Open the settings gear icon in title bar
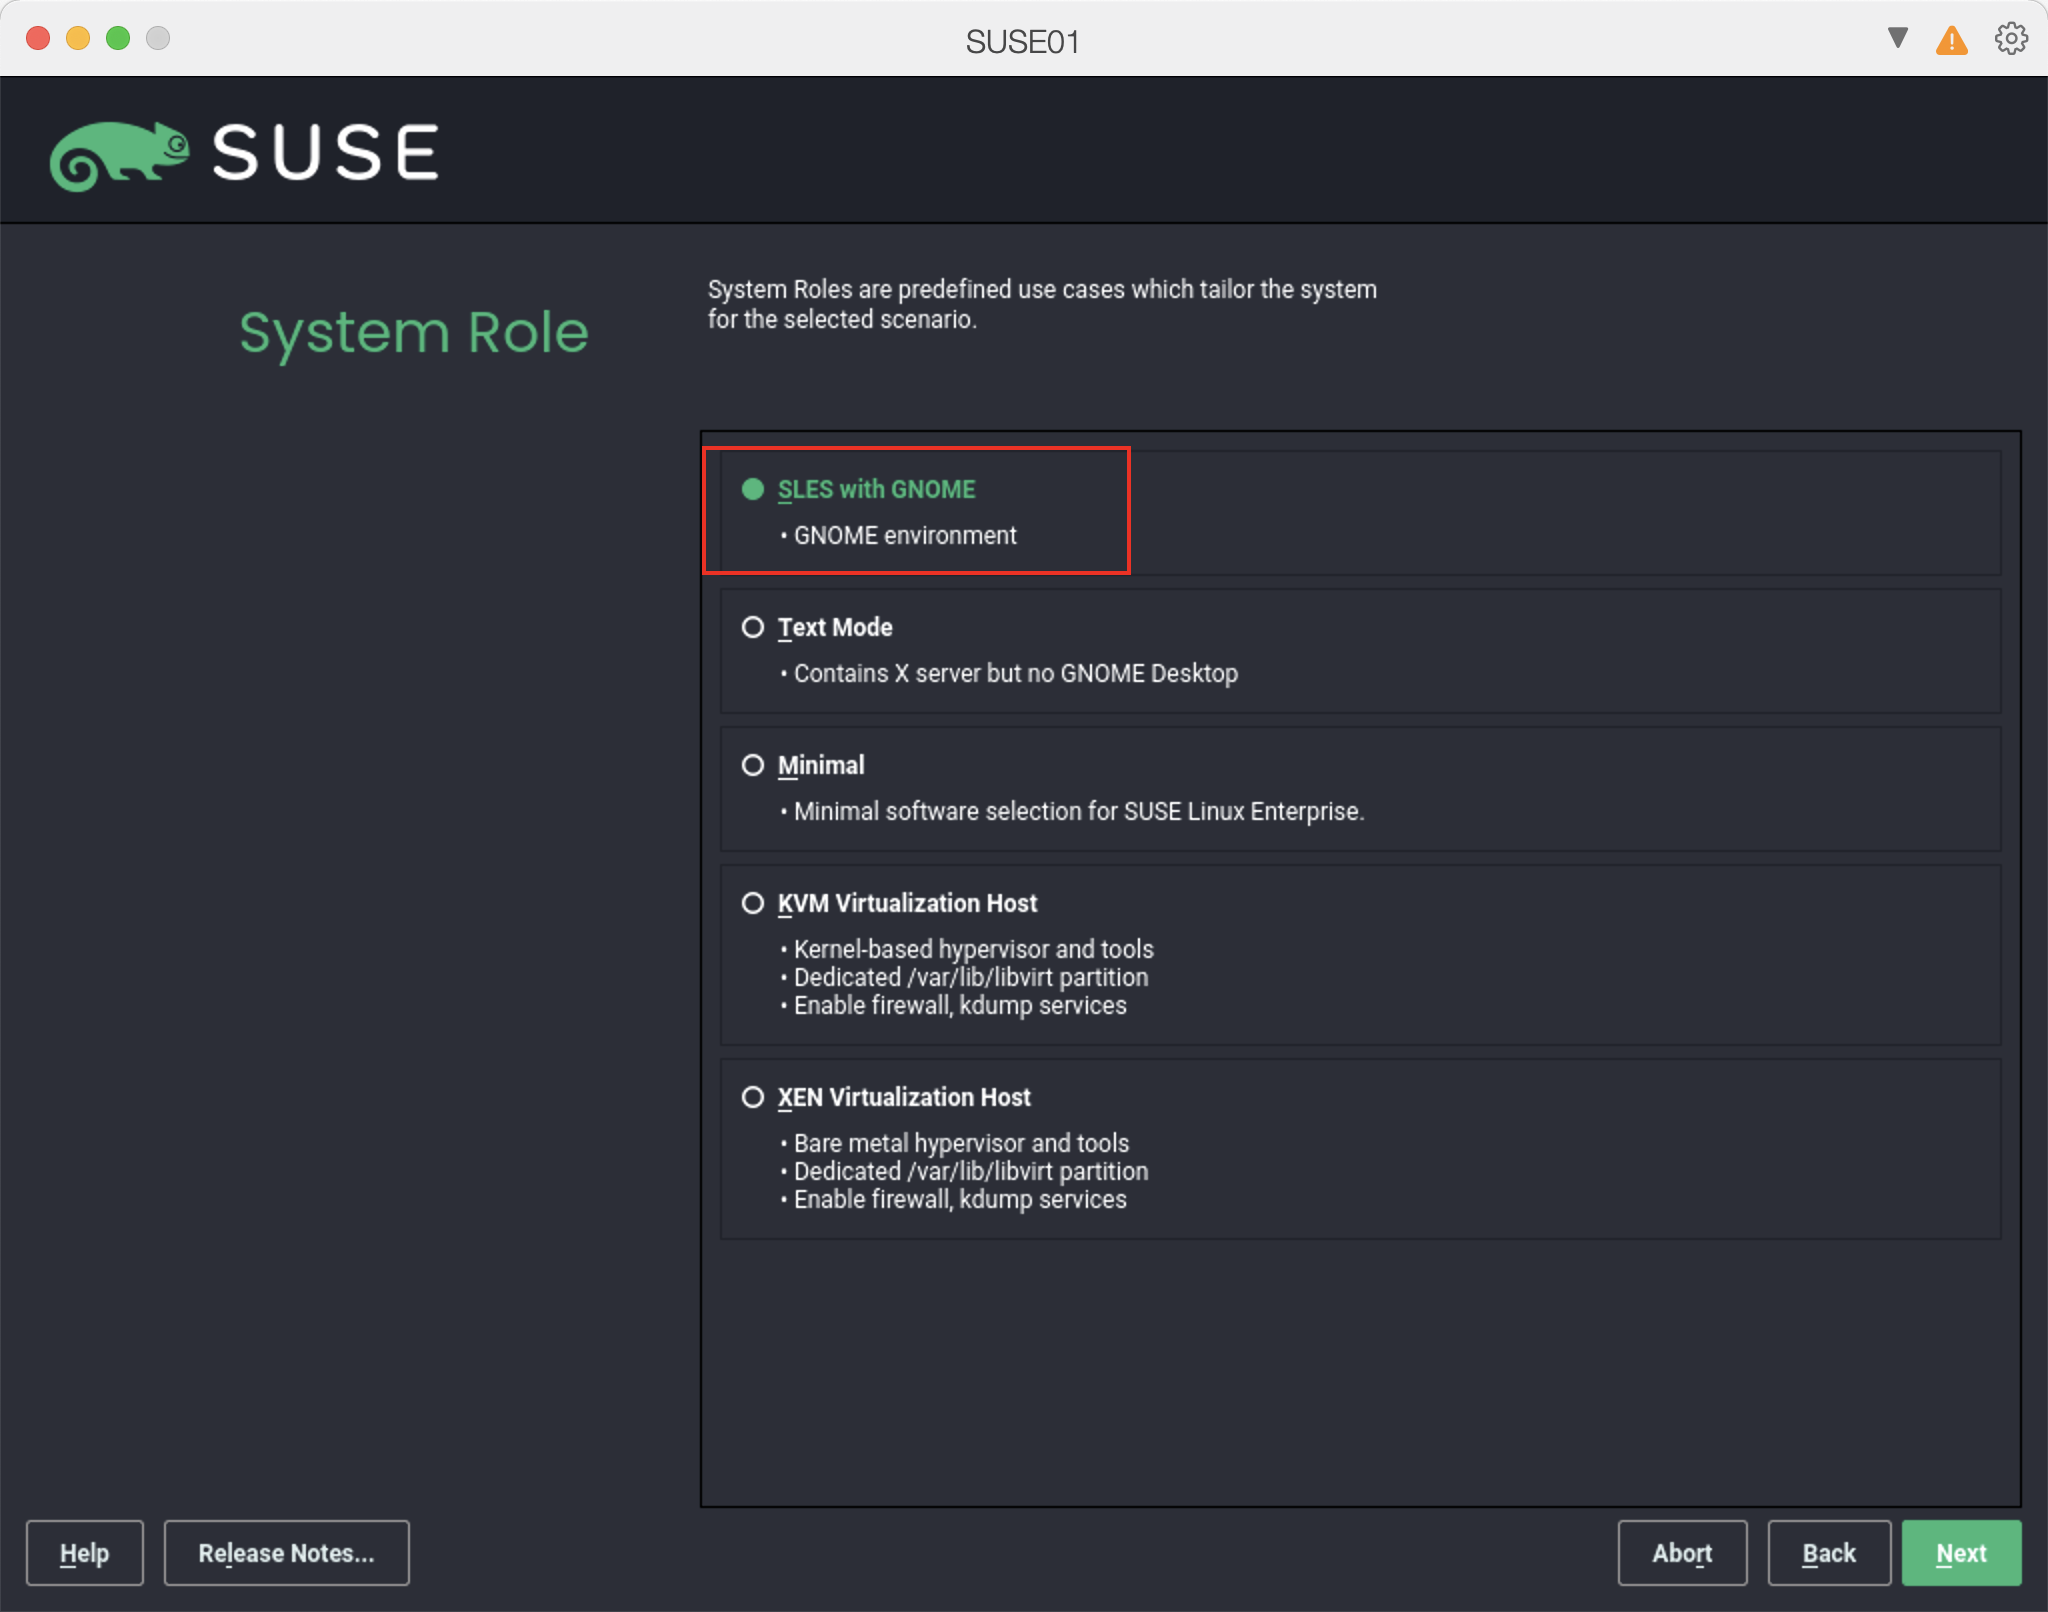 (x=2010, y=39)
